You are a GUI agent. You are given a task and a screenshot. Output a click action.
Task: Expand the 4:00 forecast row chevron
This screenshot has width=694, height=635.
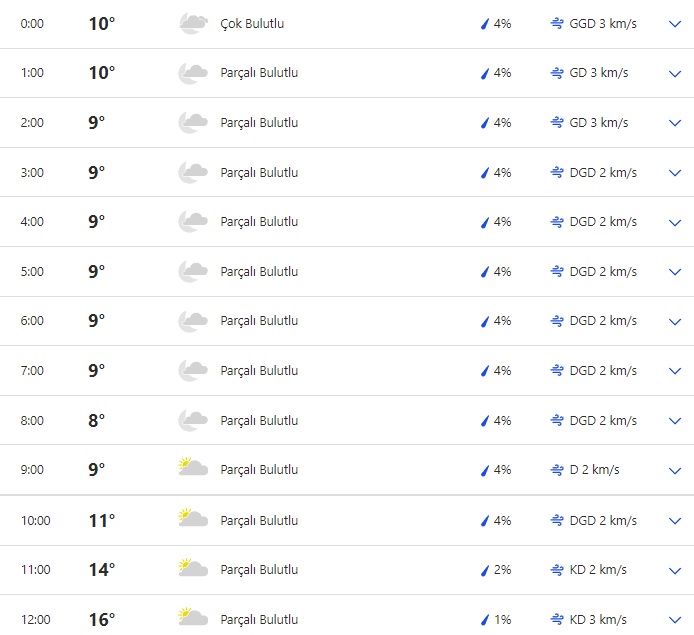coord(674,222)
